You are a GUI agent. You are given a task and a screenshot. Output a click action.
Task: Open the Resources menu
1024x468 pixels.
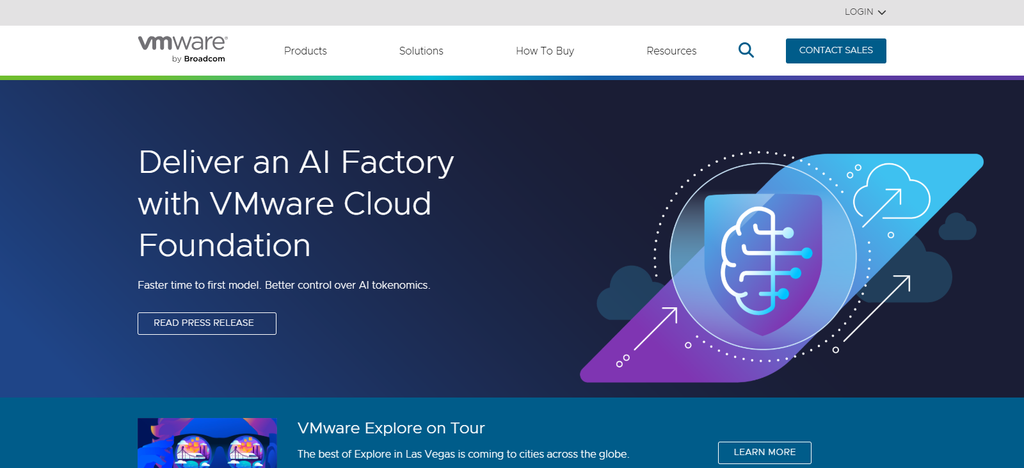point(671,51)
